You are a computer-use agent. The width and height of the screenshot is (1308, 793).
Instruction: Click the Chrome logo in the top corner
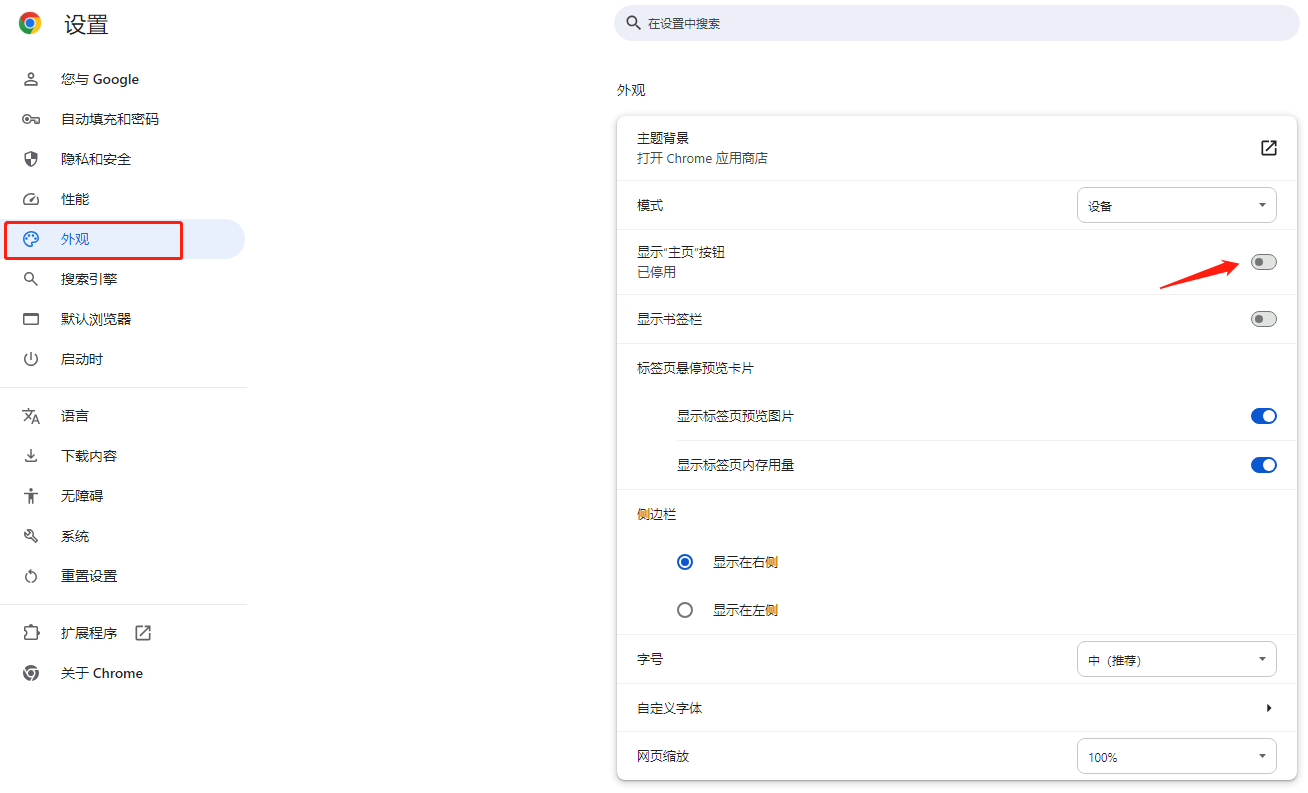(29, 22)
